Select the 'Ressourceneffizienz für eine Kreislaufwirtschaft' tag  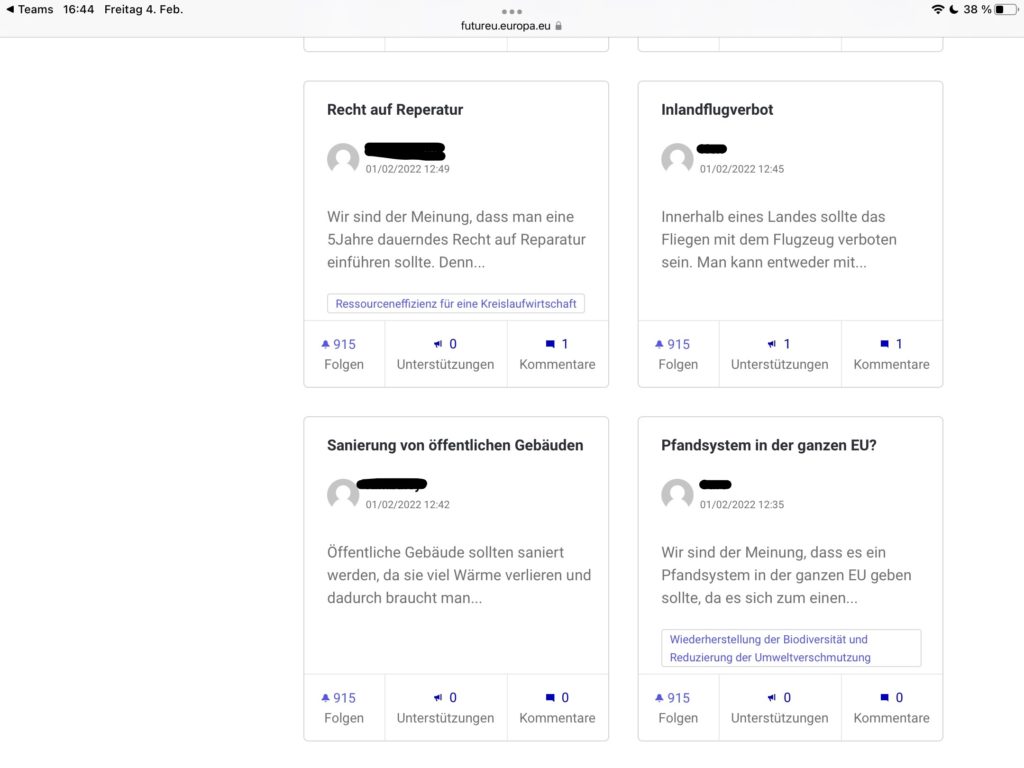click(x=456, y=304)
